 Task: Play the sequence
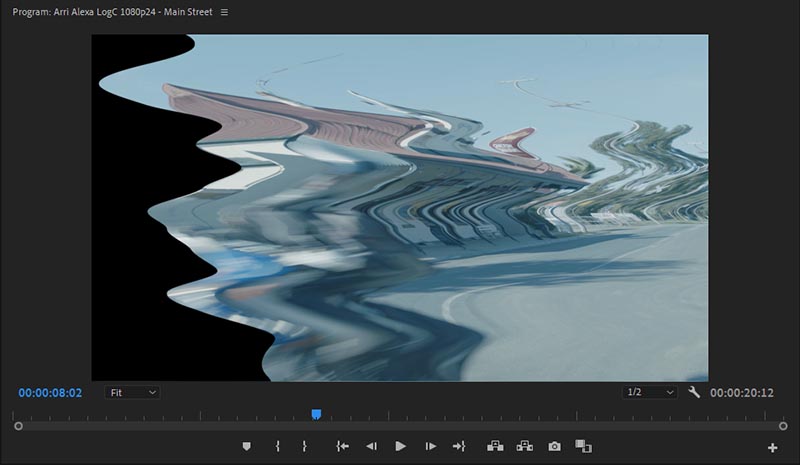coord(401,447)
